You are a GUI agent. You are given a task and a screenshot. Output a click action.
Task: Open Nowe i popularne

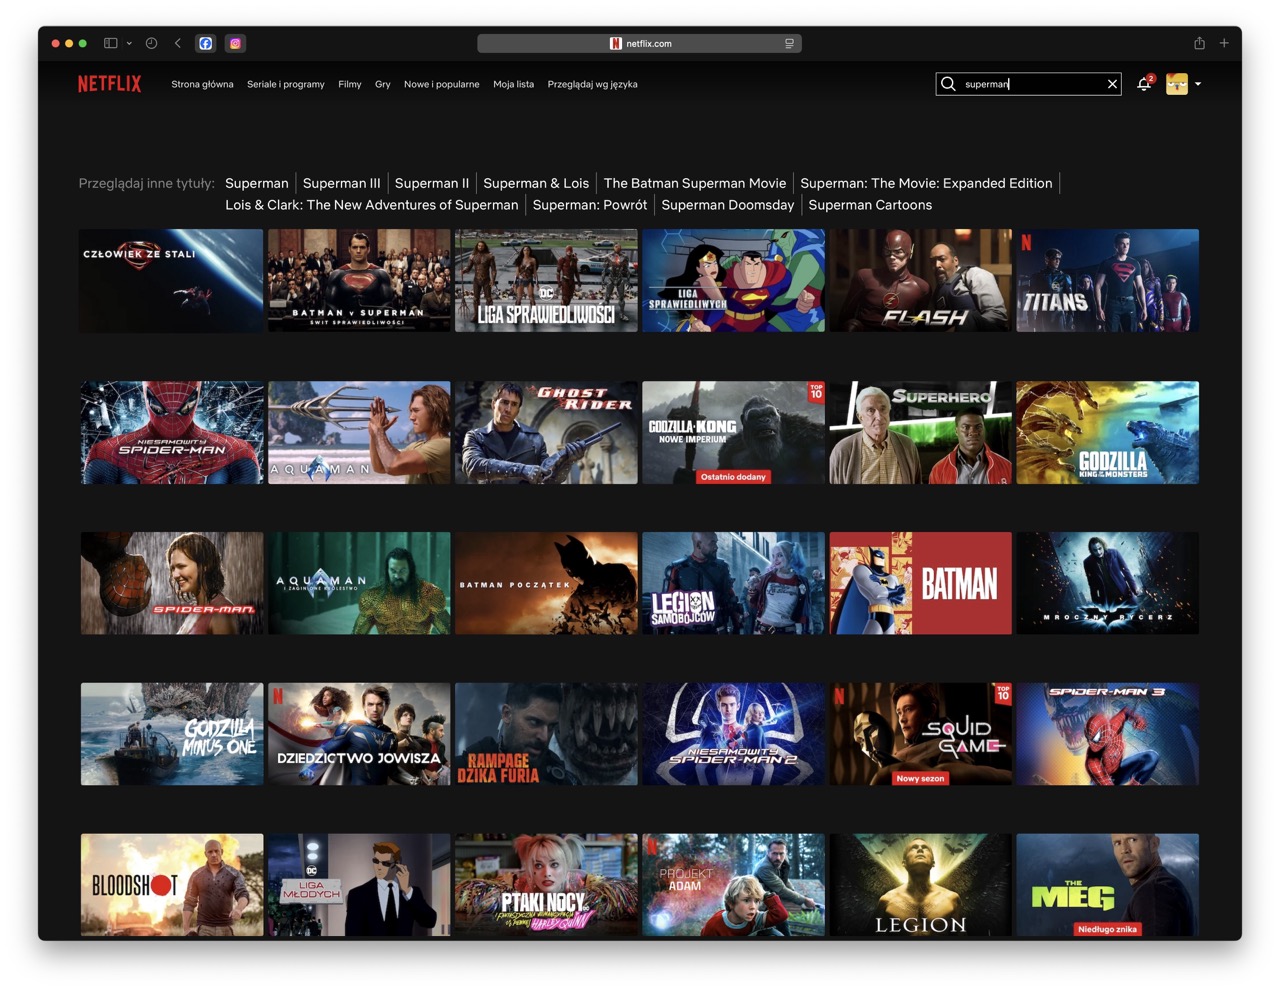[x=441, y=84]
